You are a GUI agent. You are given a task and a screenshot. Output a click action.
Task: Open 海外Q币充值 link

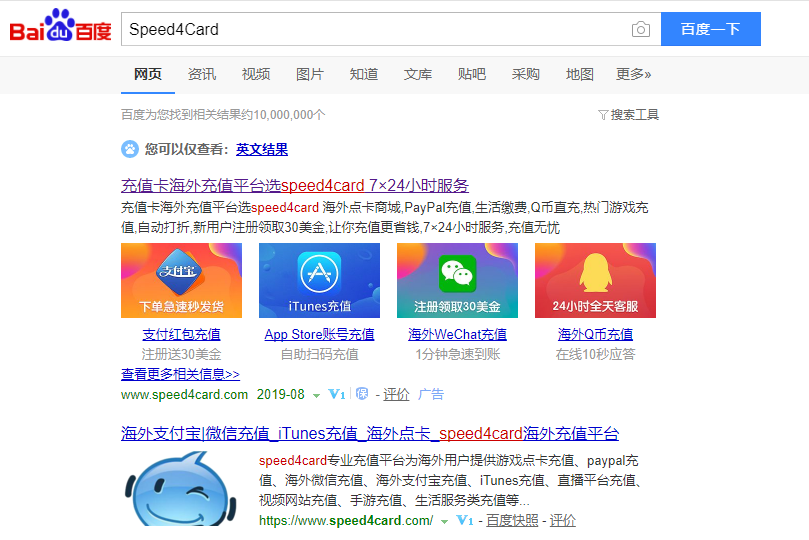pyautogui.click(x=595, y=334)
